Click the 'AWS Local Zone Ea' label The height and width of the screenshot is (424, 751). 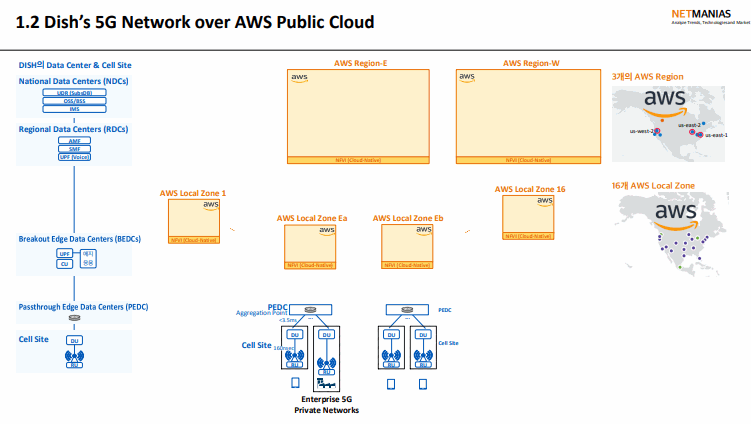coord(312,218)
